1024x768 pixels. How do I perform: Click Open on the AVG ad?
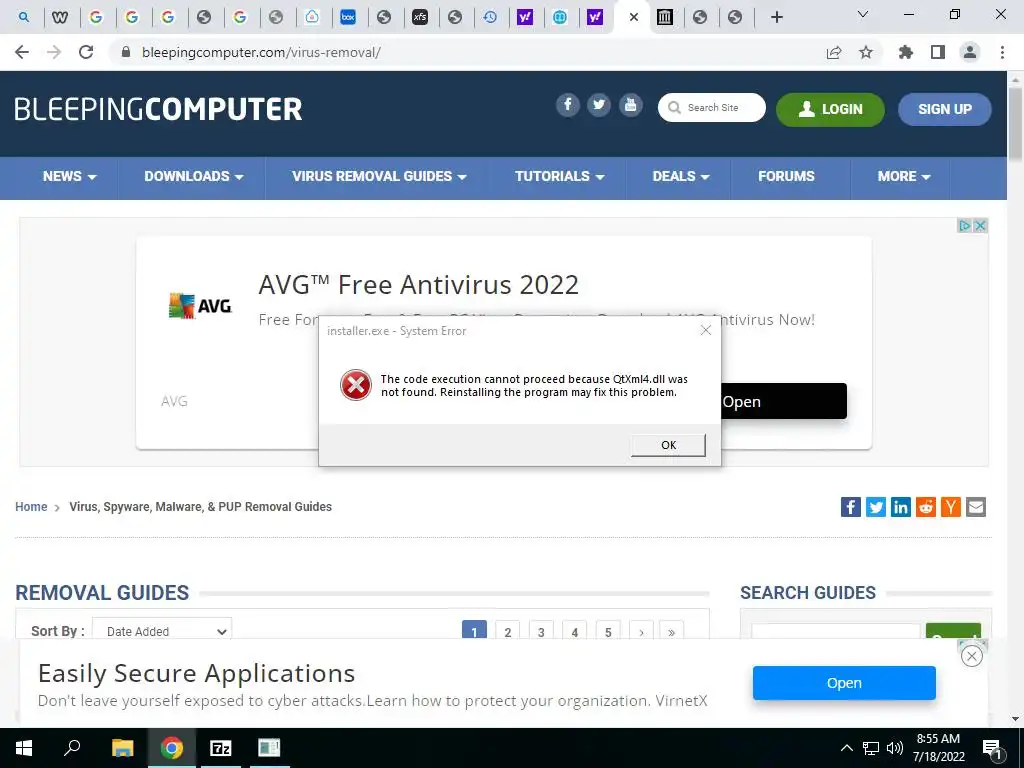click(783, 401)
